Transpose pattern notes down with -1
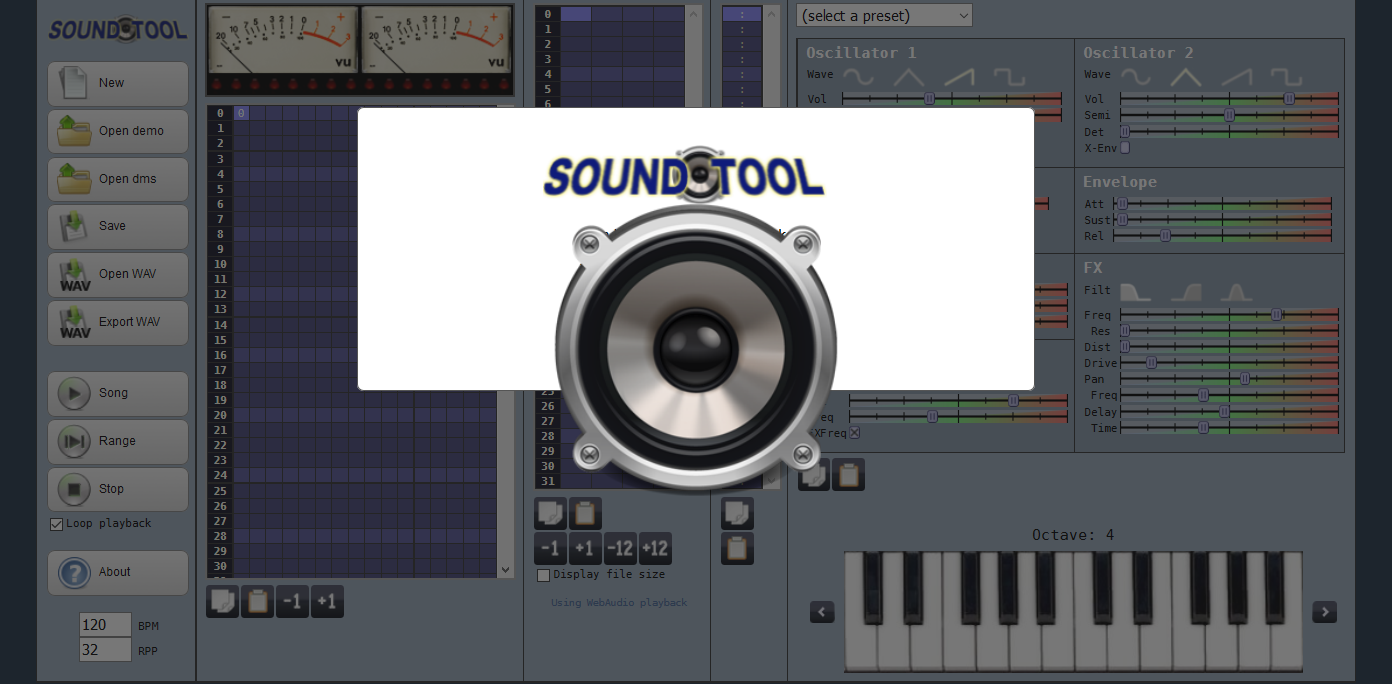The width and height of the screenshot is (1392, 684). point(550,549)
